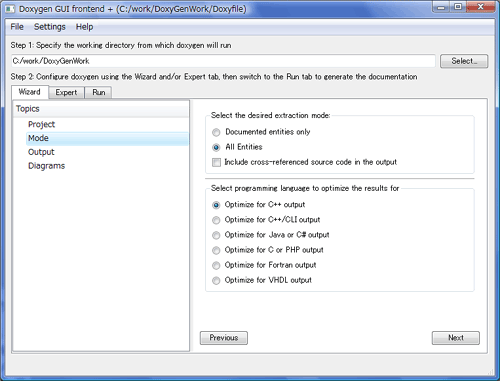
Task: Click the working directory path field
Action: click(x=223, y=61)
